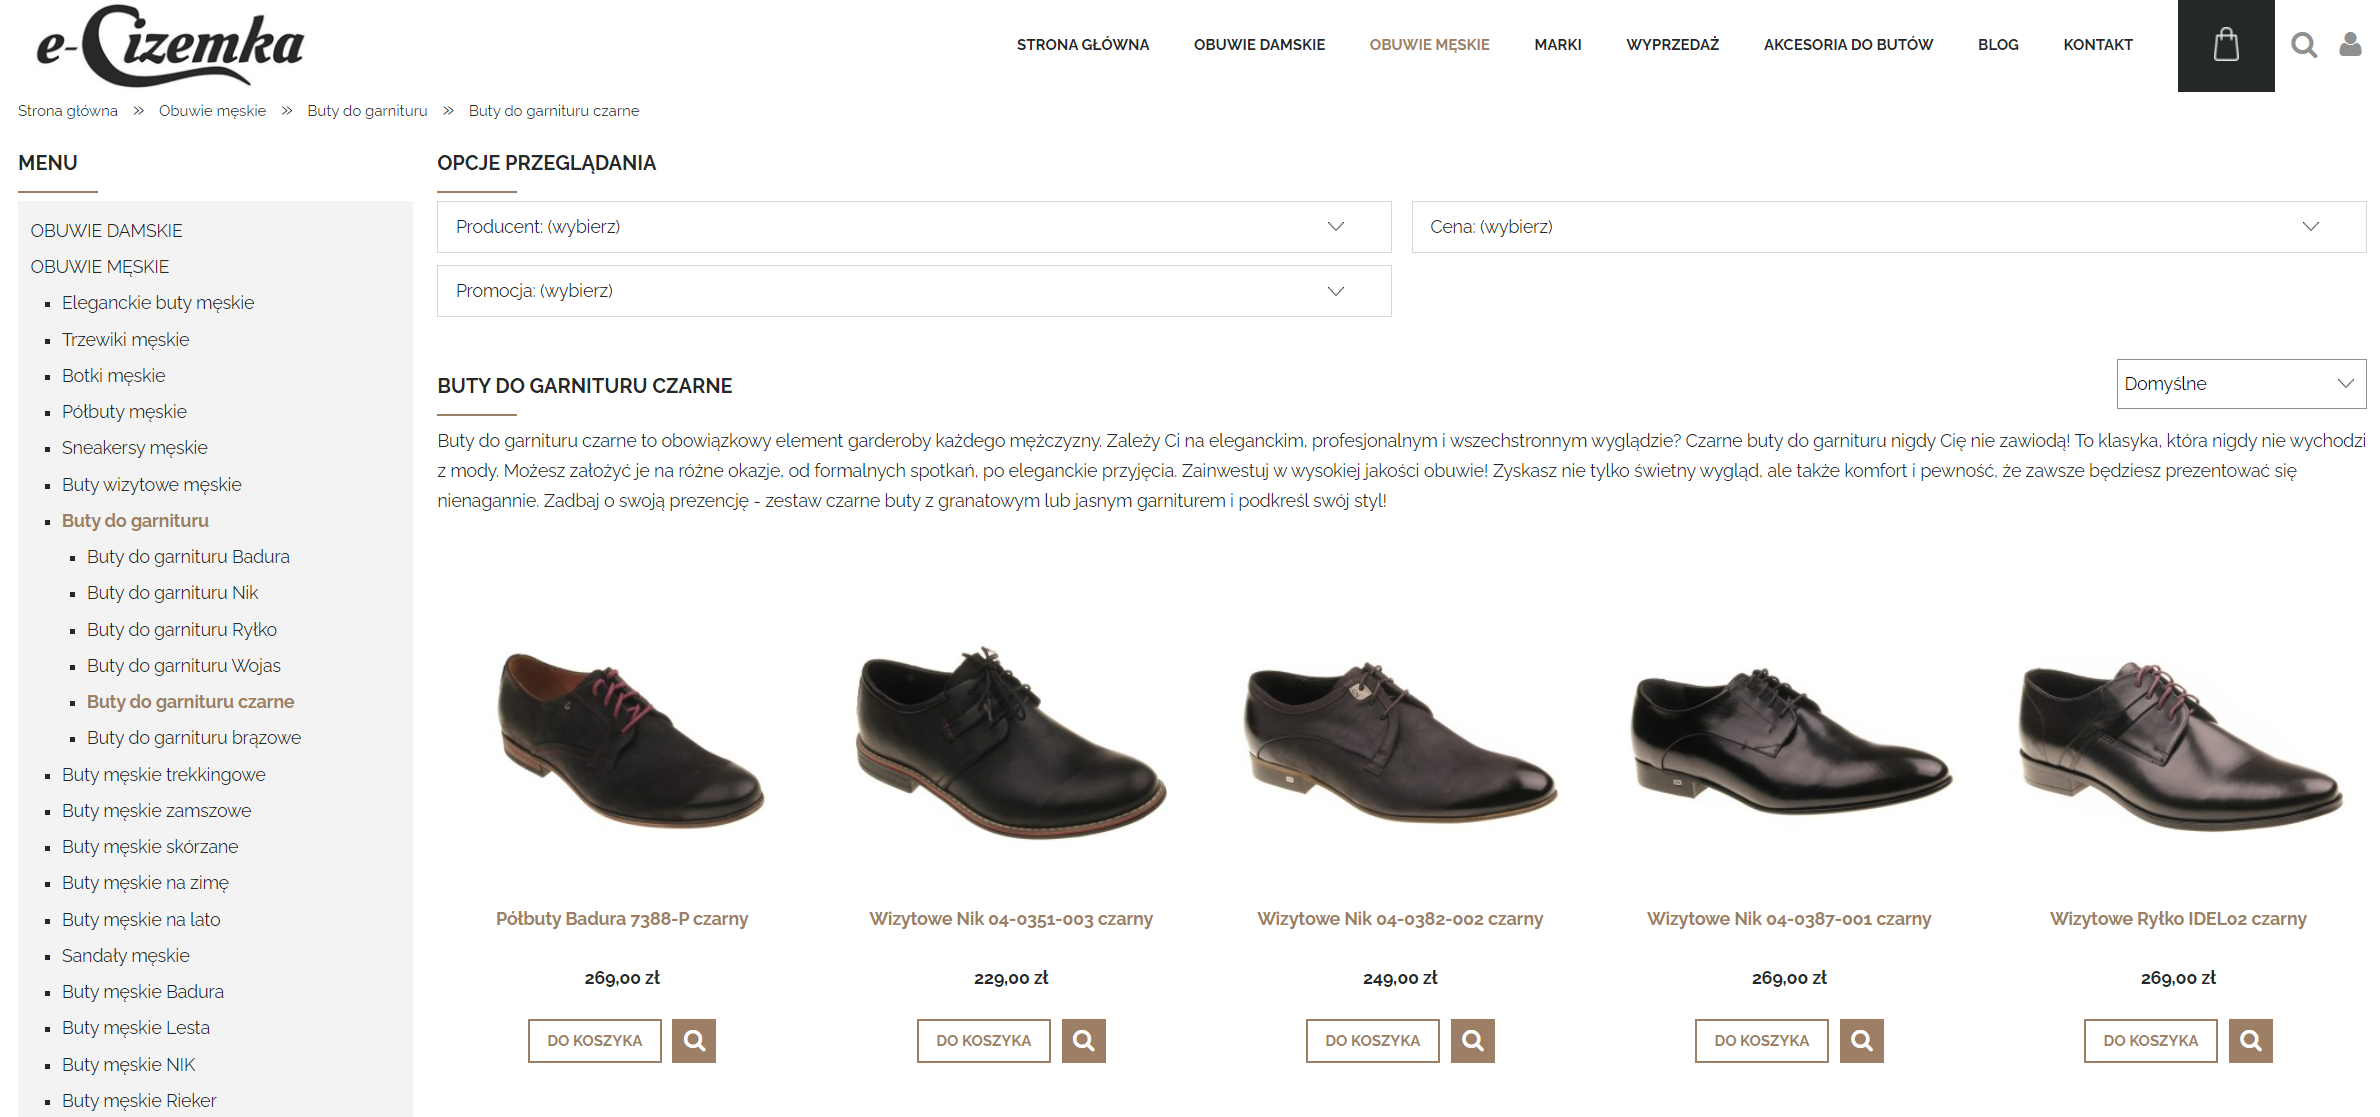Viewport: 2380px width, 1117px height.
Task: Open Buty do garnituru brązowe category
Action: (193, 737)
